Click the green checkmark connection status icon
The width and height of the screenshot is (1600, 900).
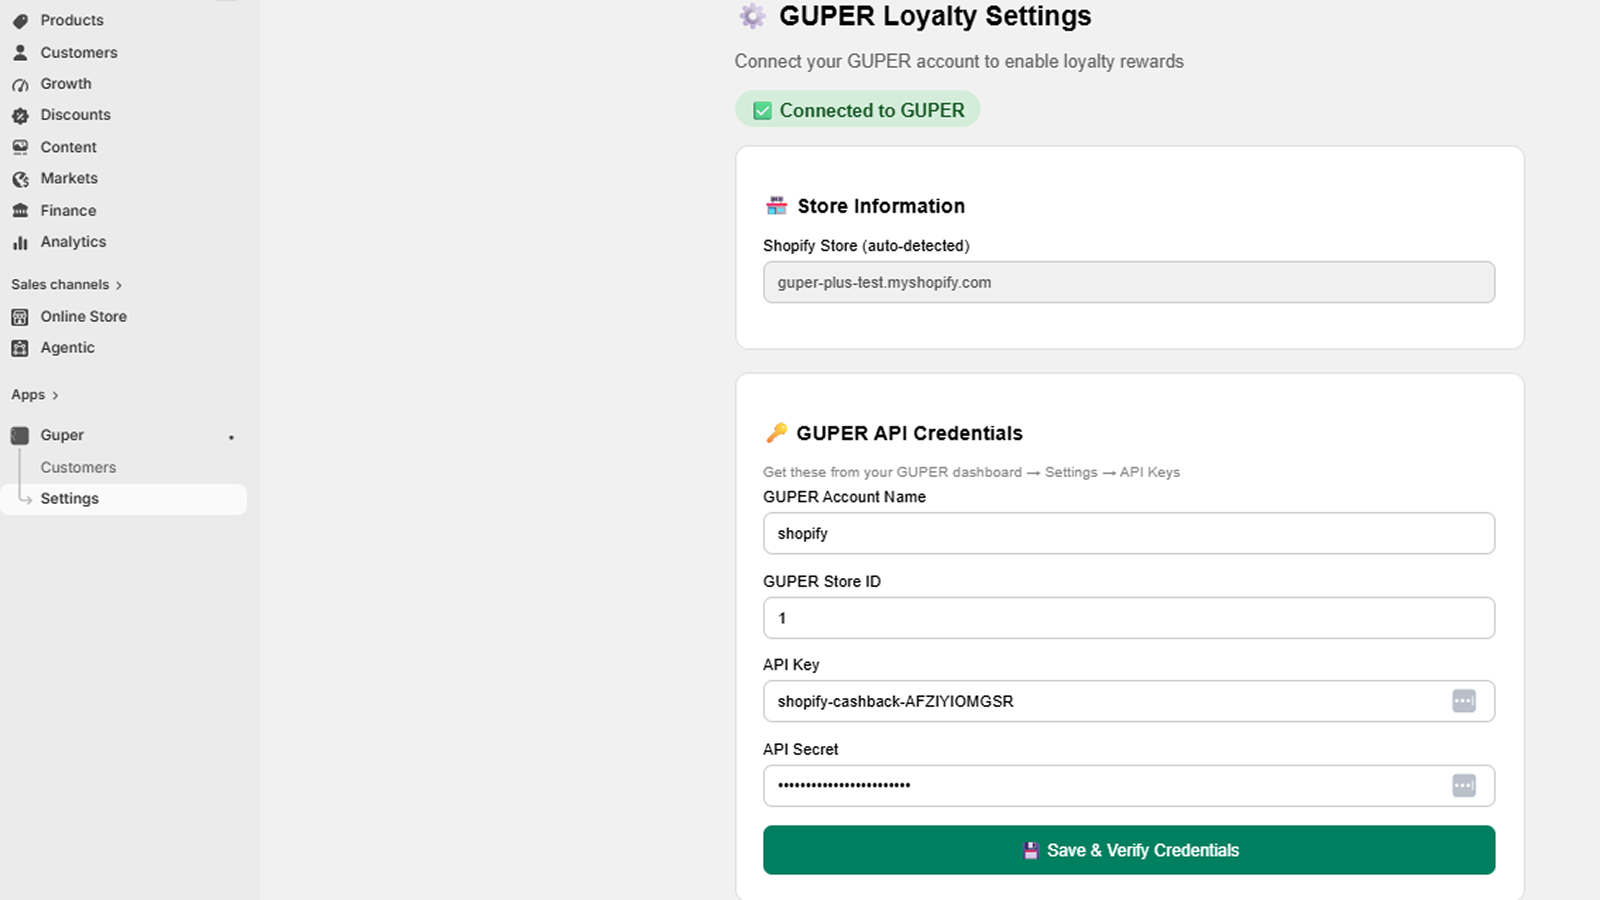(762, 111)
